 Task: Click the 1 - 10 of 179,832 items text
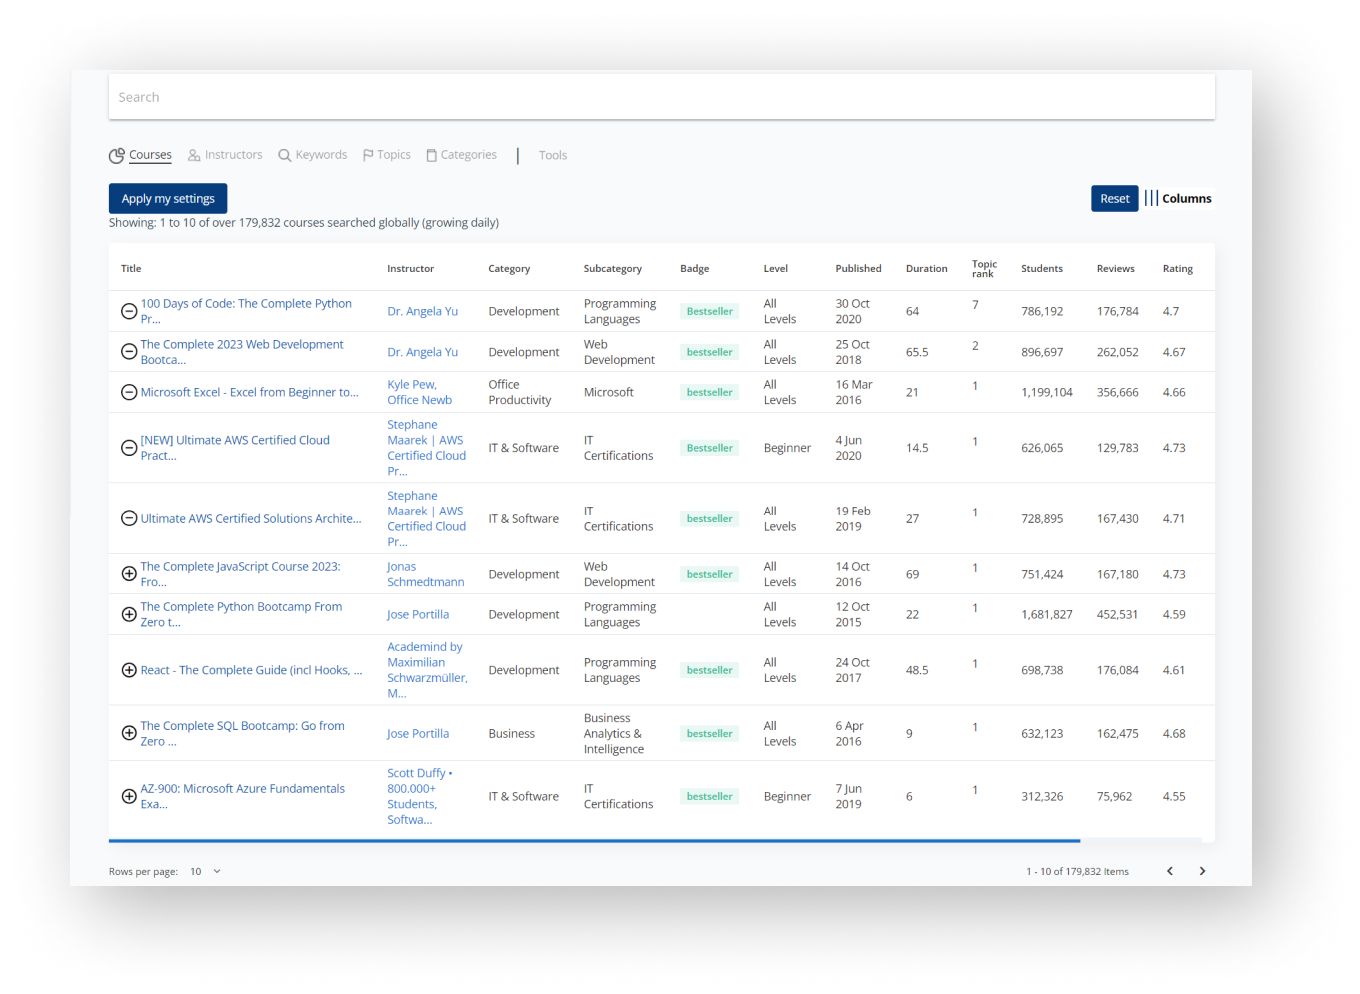(1077, 871)
